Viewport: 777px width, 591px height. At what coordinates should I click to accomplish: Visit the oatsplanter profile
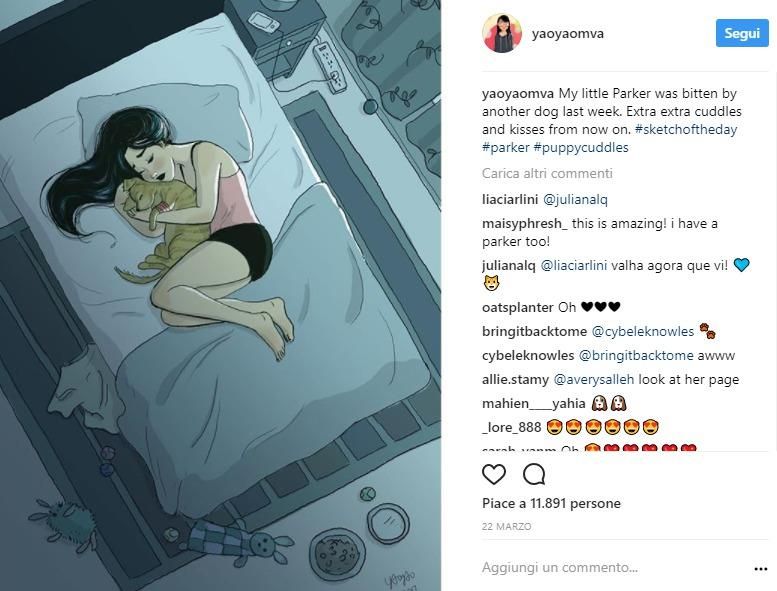click(x=518, y=307)
